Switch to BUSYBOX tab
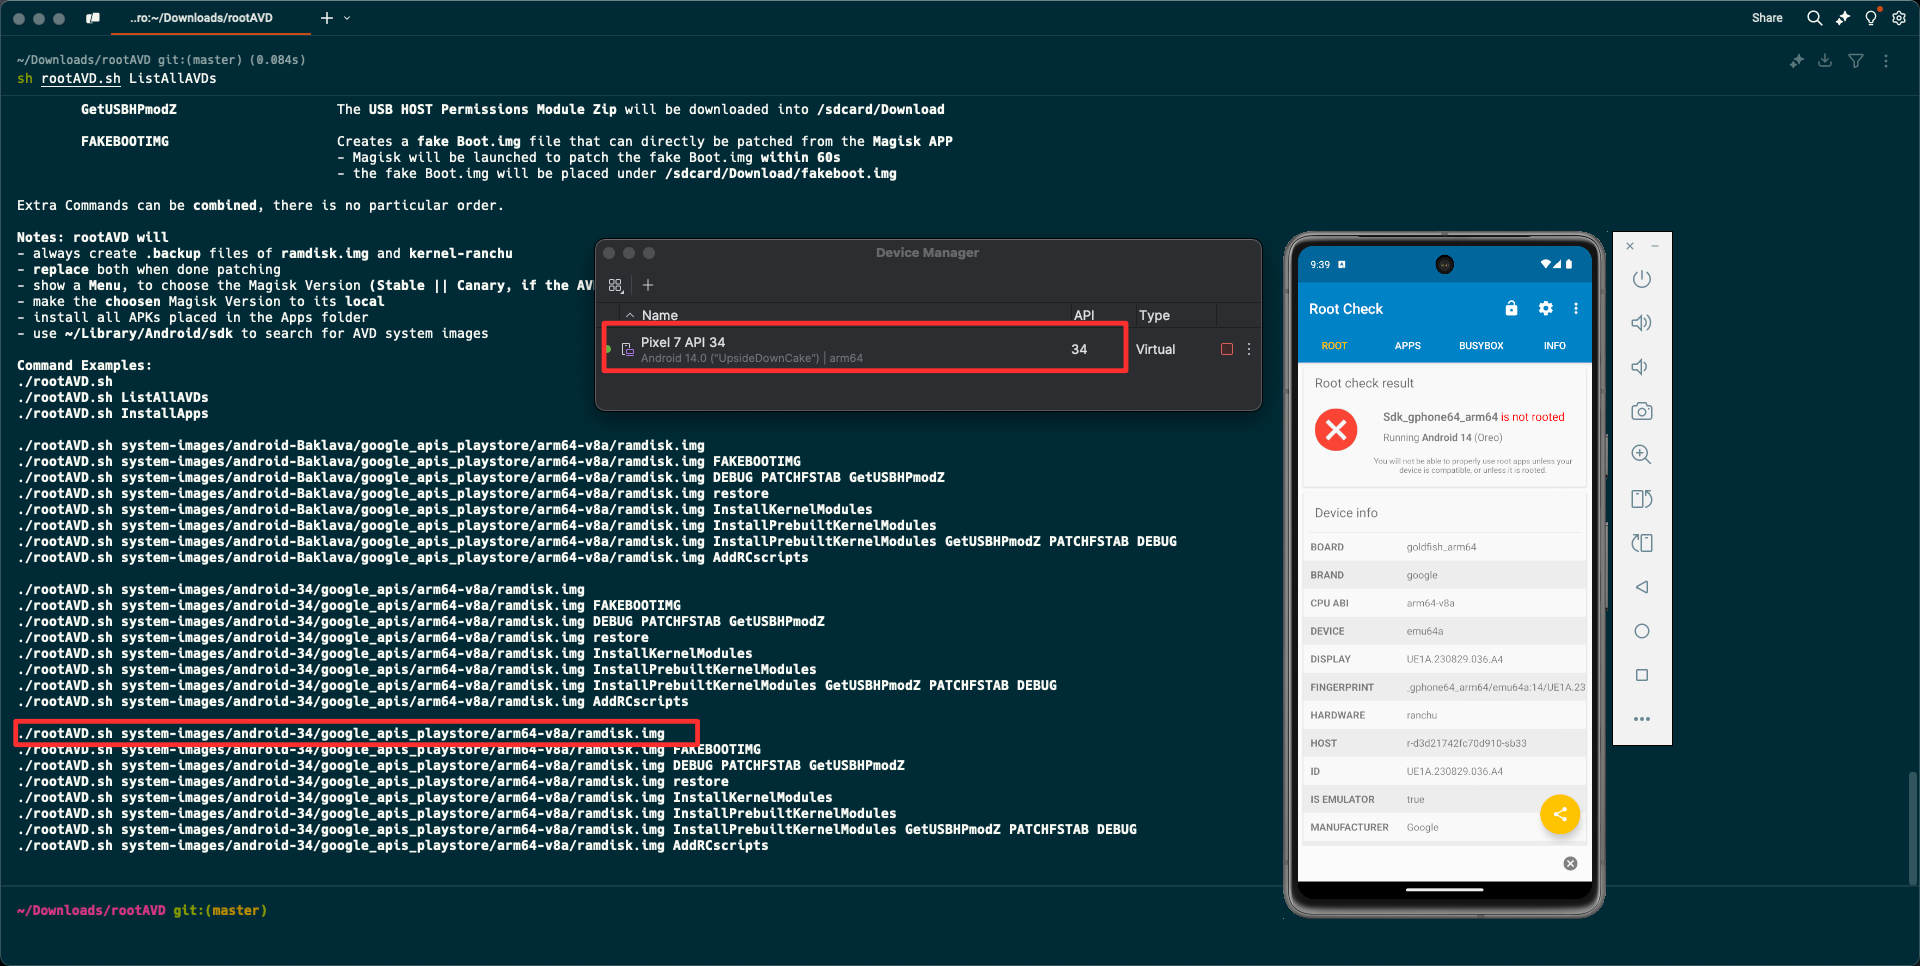1920x966 pixels. click(1481, 346)
